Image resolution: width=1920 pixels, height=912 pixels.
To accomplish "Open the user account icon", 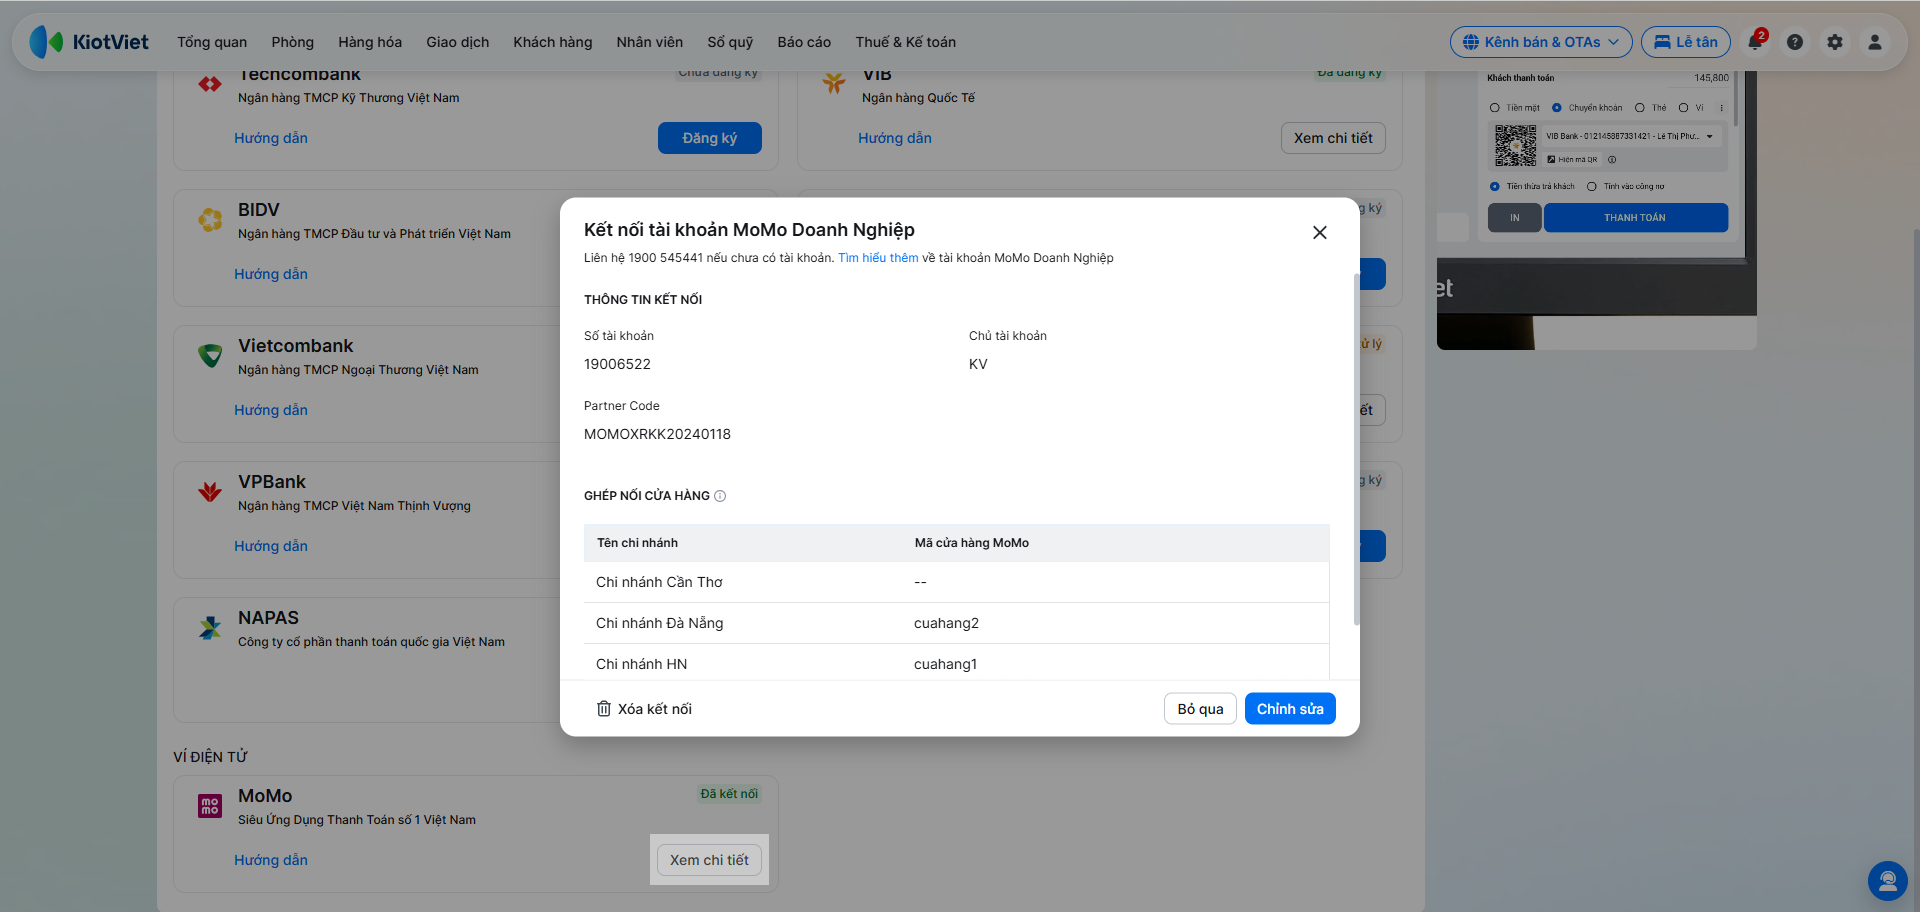I will coord(1875,42).
